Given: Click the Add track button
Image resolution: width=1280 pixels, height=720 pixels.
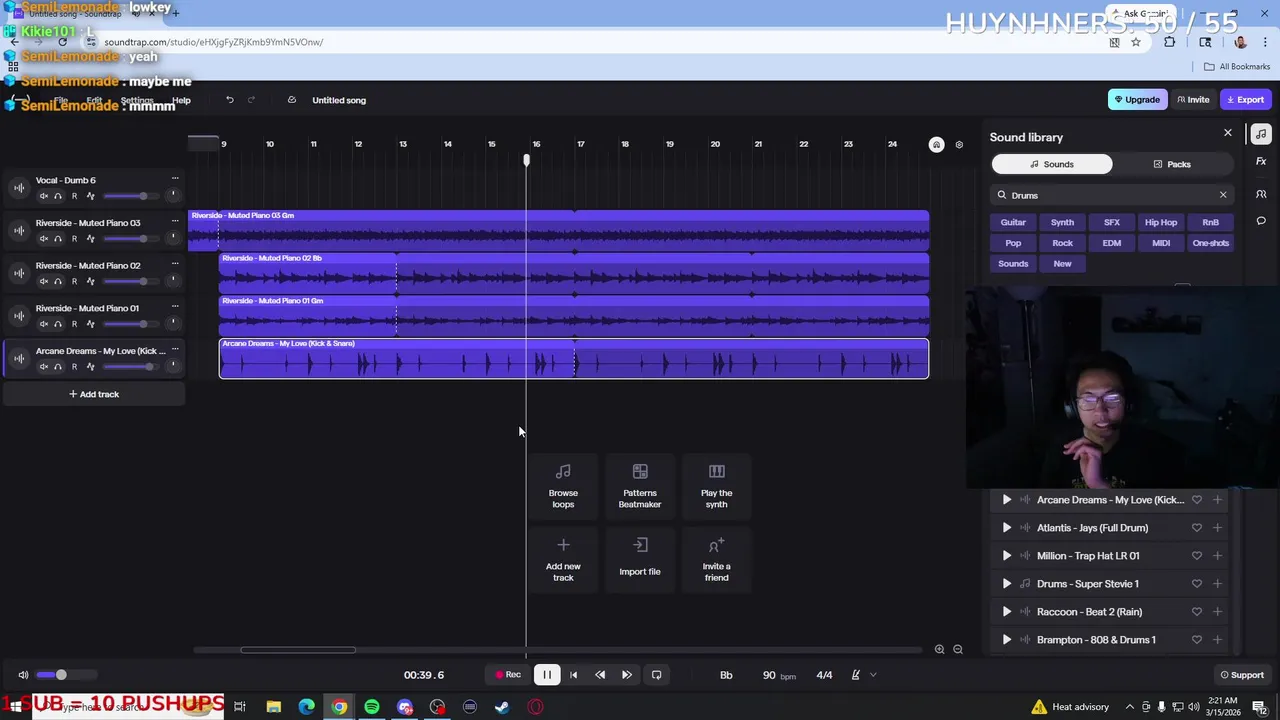Looking at the screenshot, I should coord(94,394).
